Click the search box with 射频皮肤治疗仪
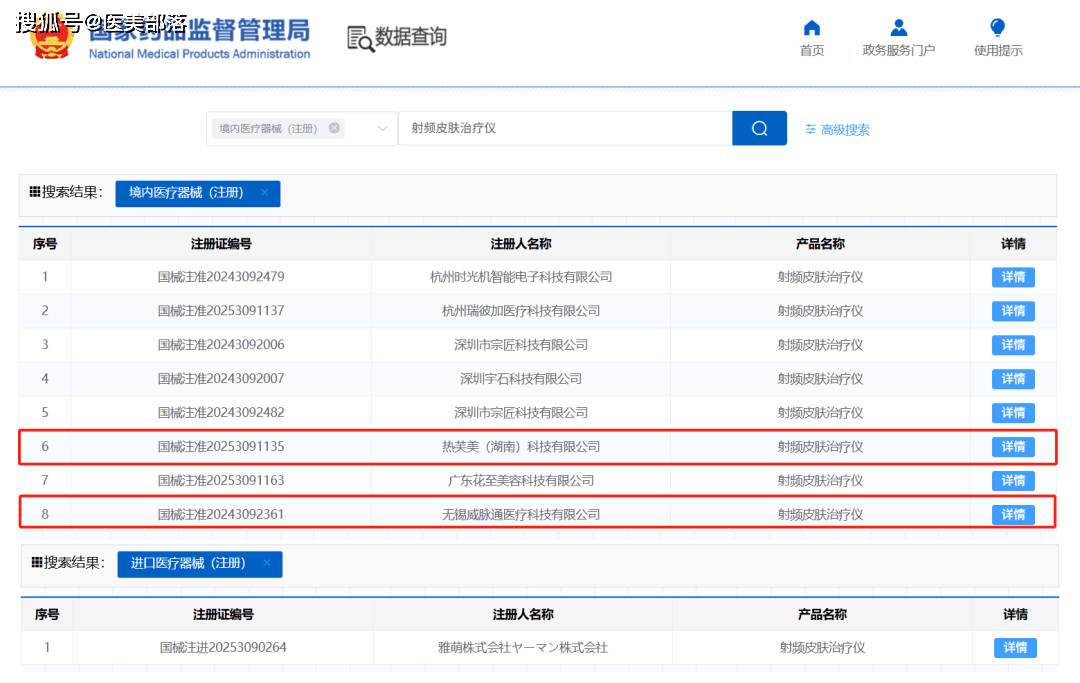Viewport: 1080px width, 683px height. click(x=565, y=128)
